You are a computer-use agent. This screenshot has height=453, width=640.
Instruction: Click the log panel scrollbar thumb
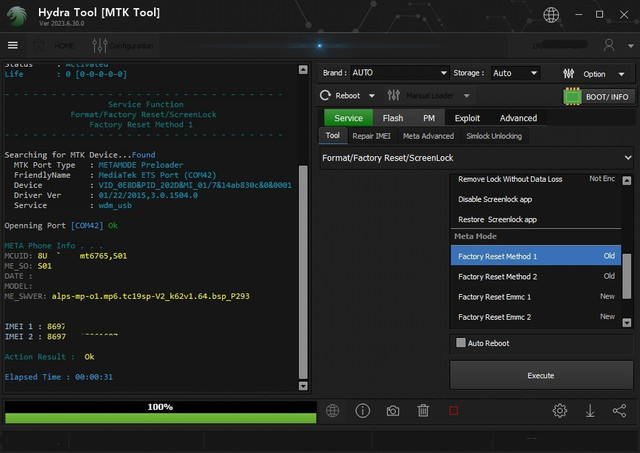303,272
